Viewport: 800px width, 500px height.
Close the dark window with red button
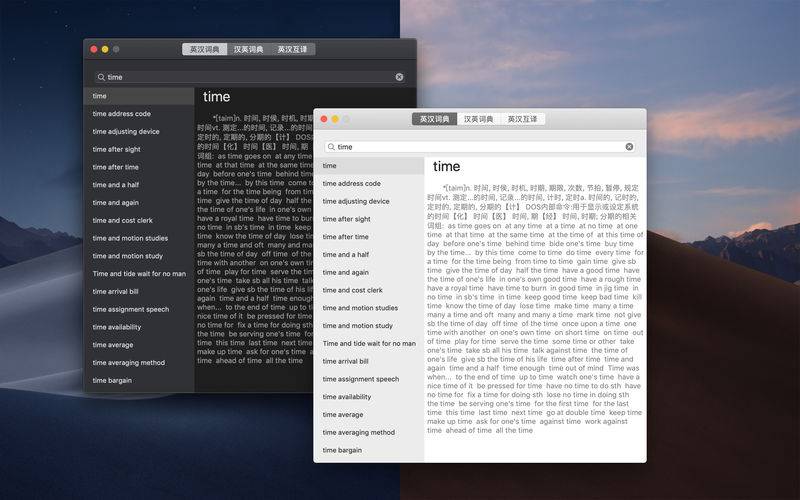click(x=94, y=49)
